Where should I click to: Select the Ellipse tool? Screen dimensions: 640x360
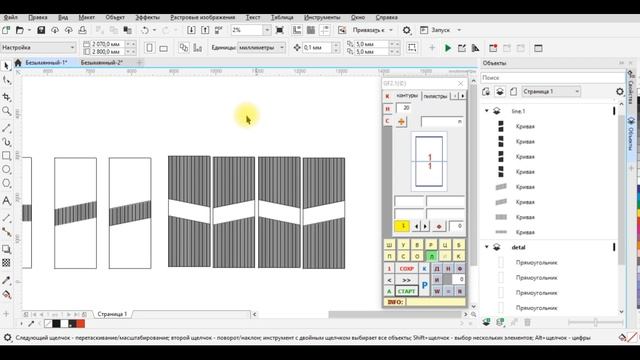pos(6,169)
